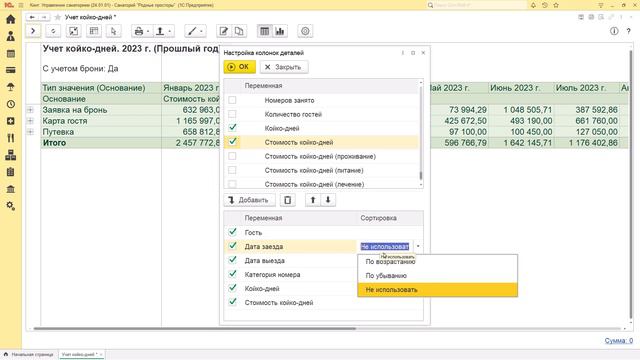This screenshot has width=640, height=360.
Task: Move selected variable down
Action: coord(328,200)
